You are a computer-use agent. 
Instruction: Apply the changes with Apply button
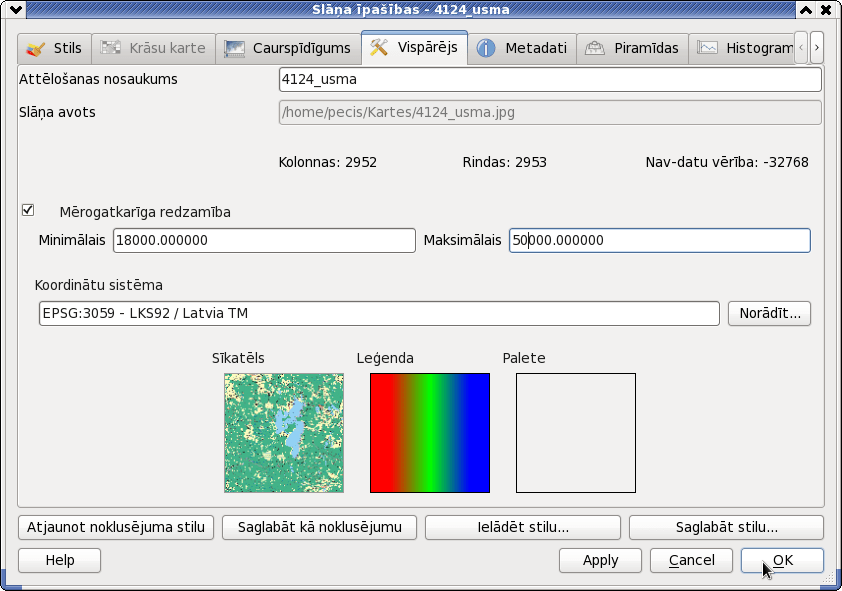(x=600, y=560)
